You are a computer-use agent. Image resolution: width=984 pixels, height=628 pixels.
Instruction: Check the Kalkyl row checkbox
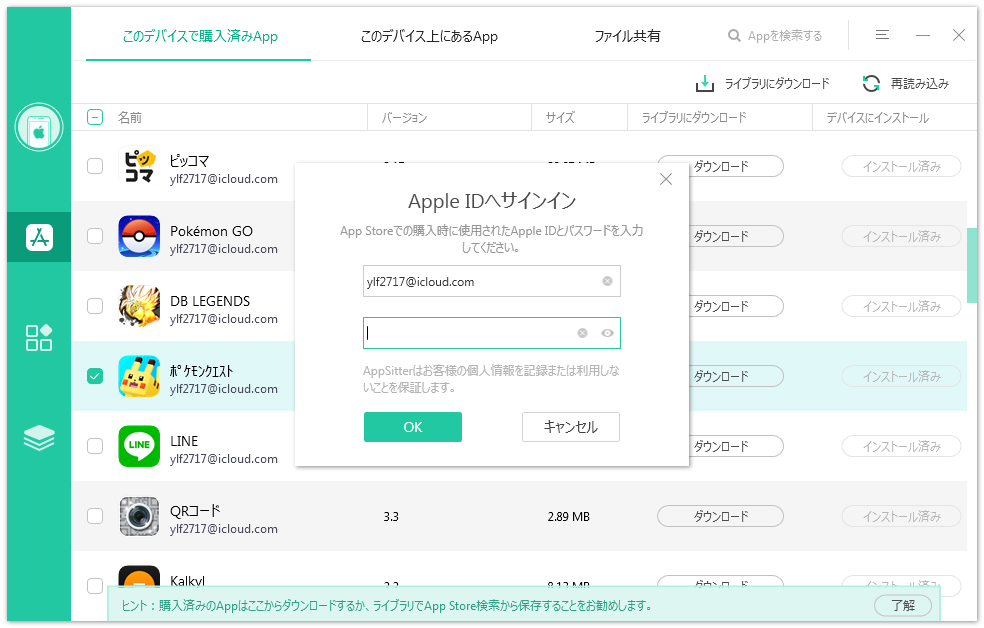[x=95, y=586]
